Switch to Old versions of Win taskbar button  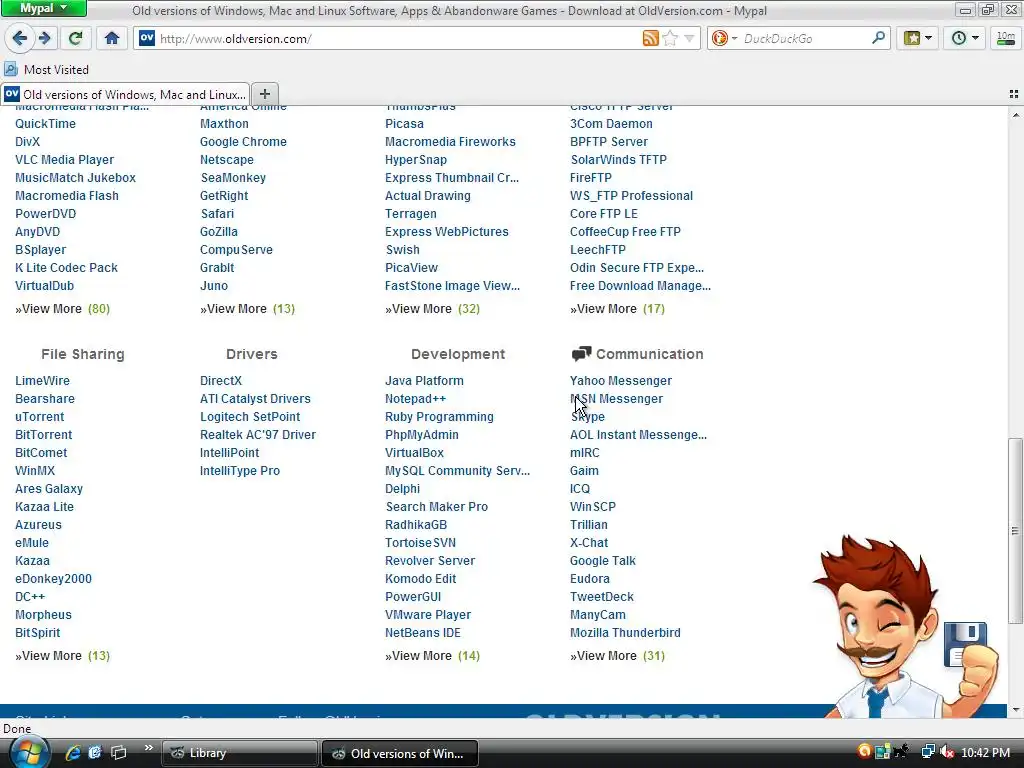pyautogui.click(x=400, y=753)
